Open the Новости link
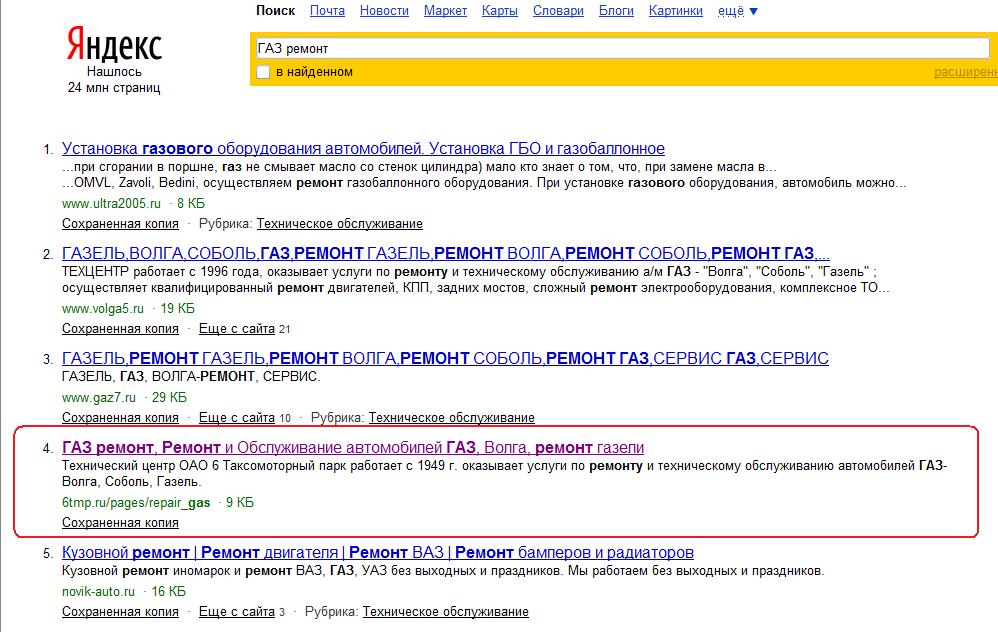 tap(384, 11)
